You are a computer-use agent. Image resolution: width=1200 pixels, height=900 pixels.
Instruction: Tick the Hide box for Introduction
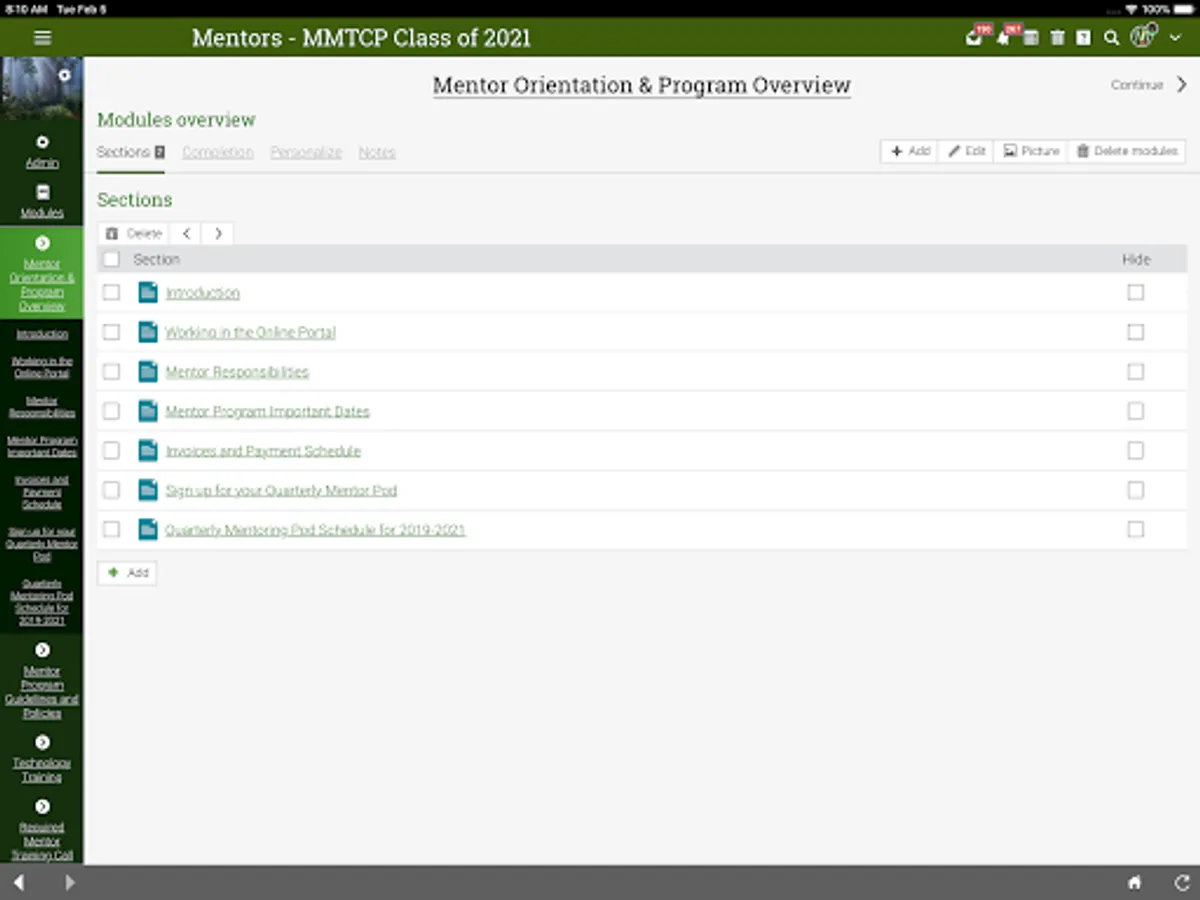click(x=1135, y=292)
